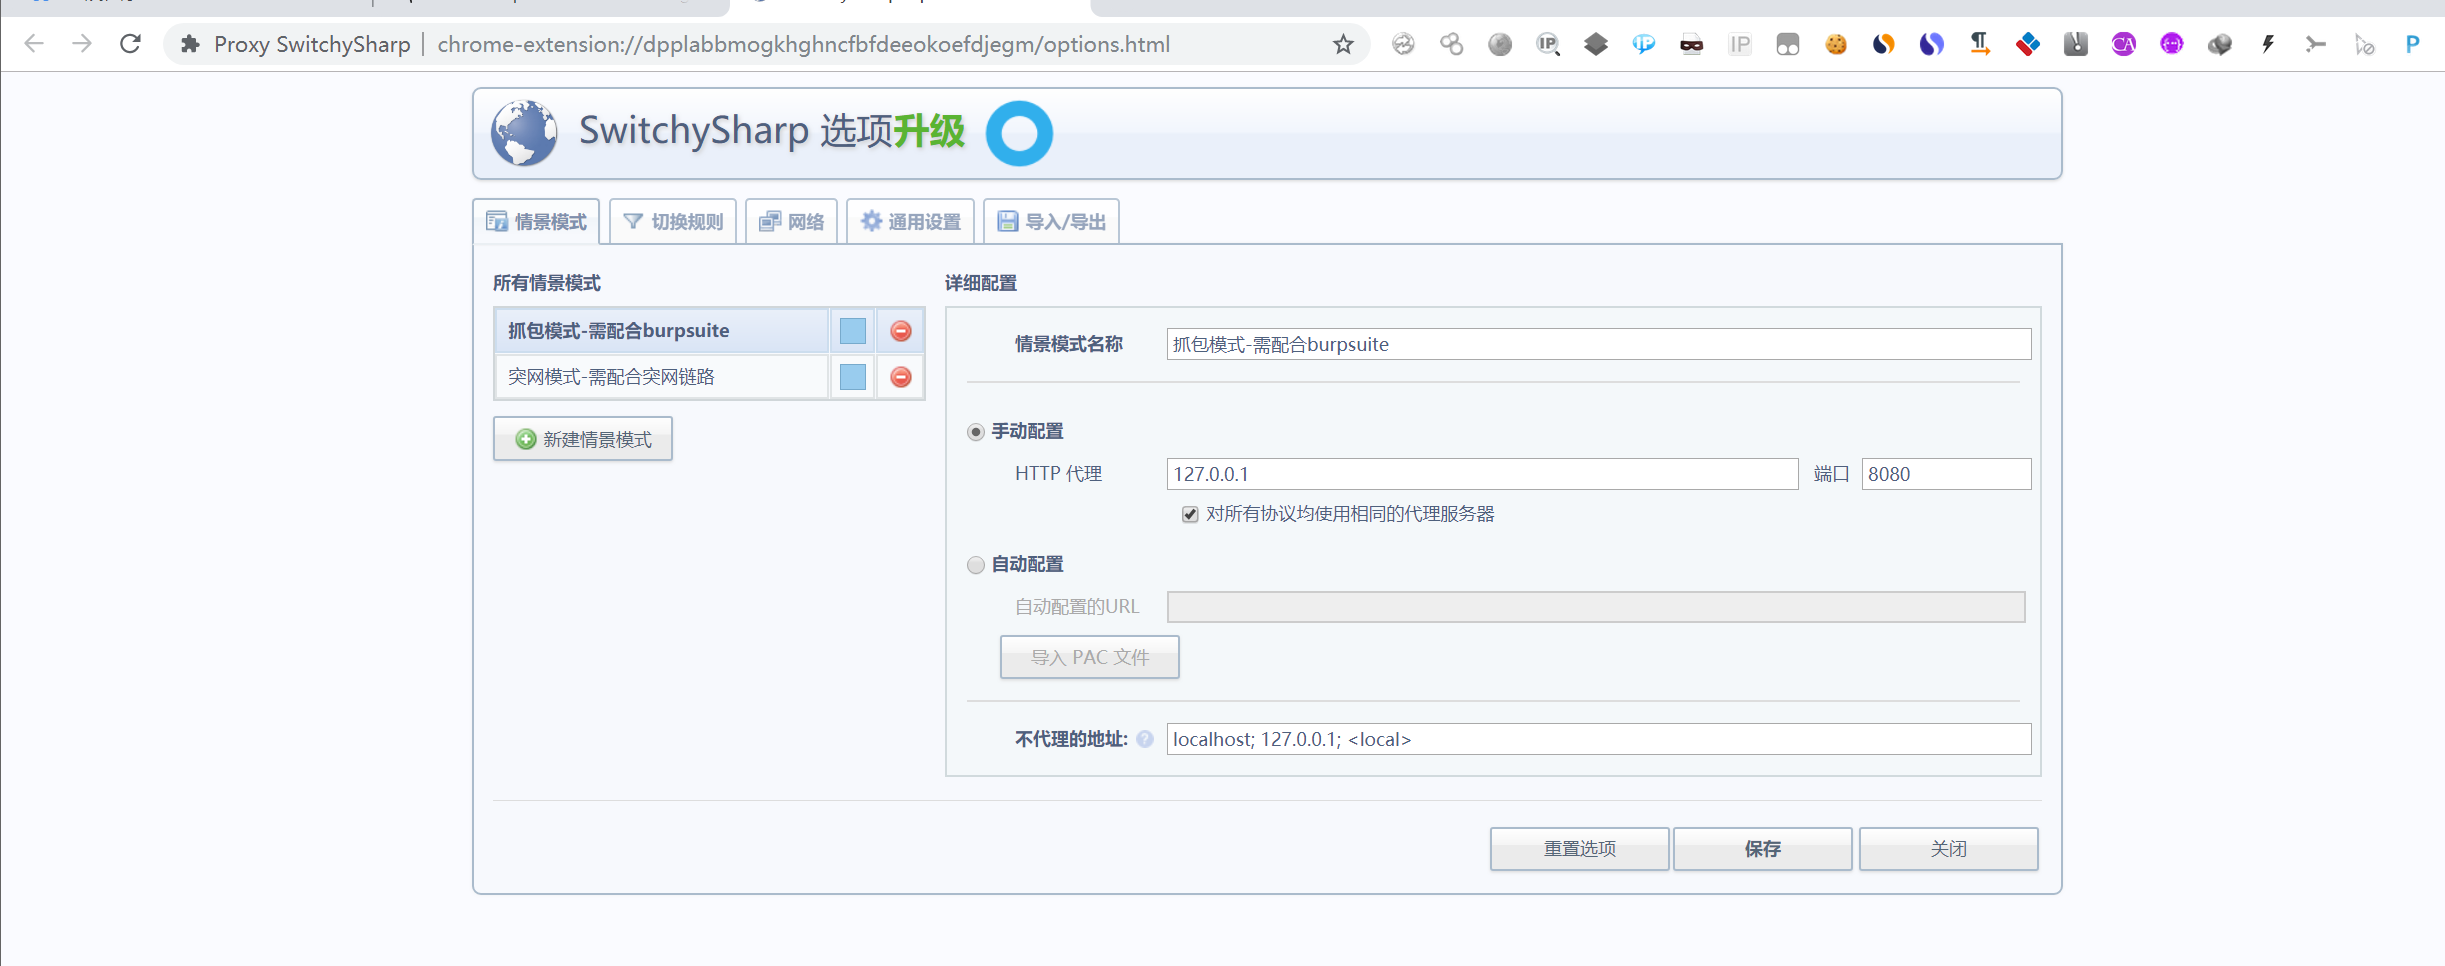The image size is (2445, 966).
Task: Click the 新建情景模式 button
Action: tap(583, 439)
